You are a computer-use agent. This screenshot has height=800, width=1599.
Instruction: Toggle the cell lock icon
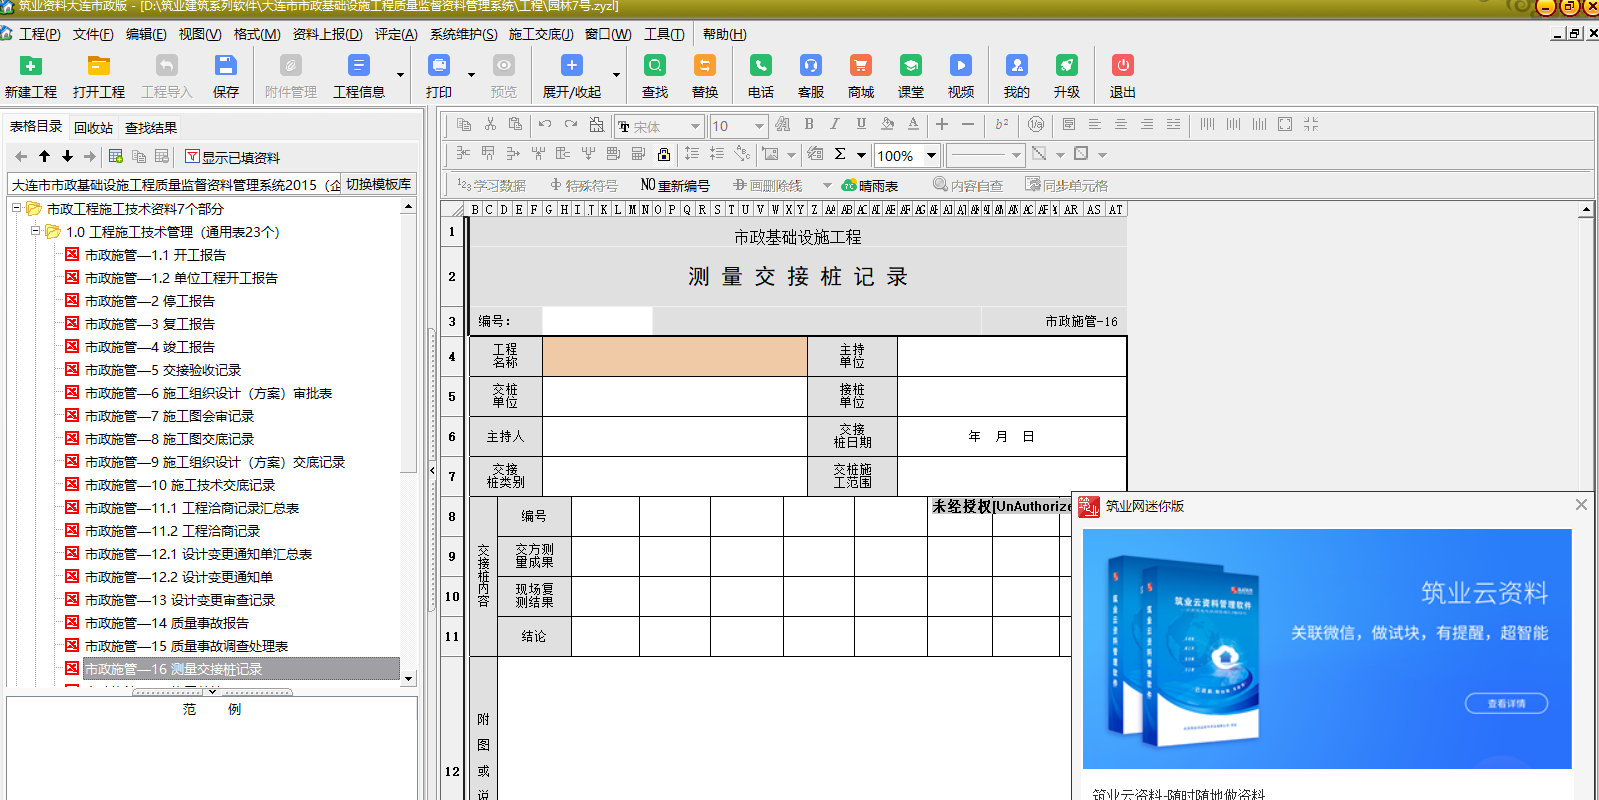[664, 154]
